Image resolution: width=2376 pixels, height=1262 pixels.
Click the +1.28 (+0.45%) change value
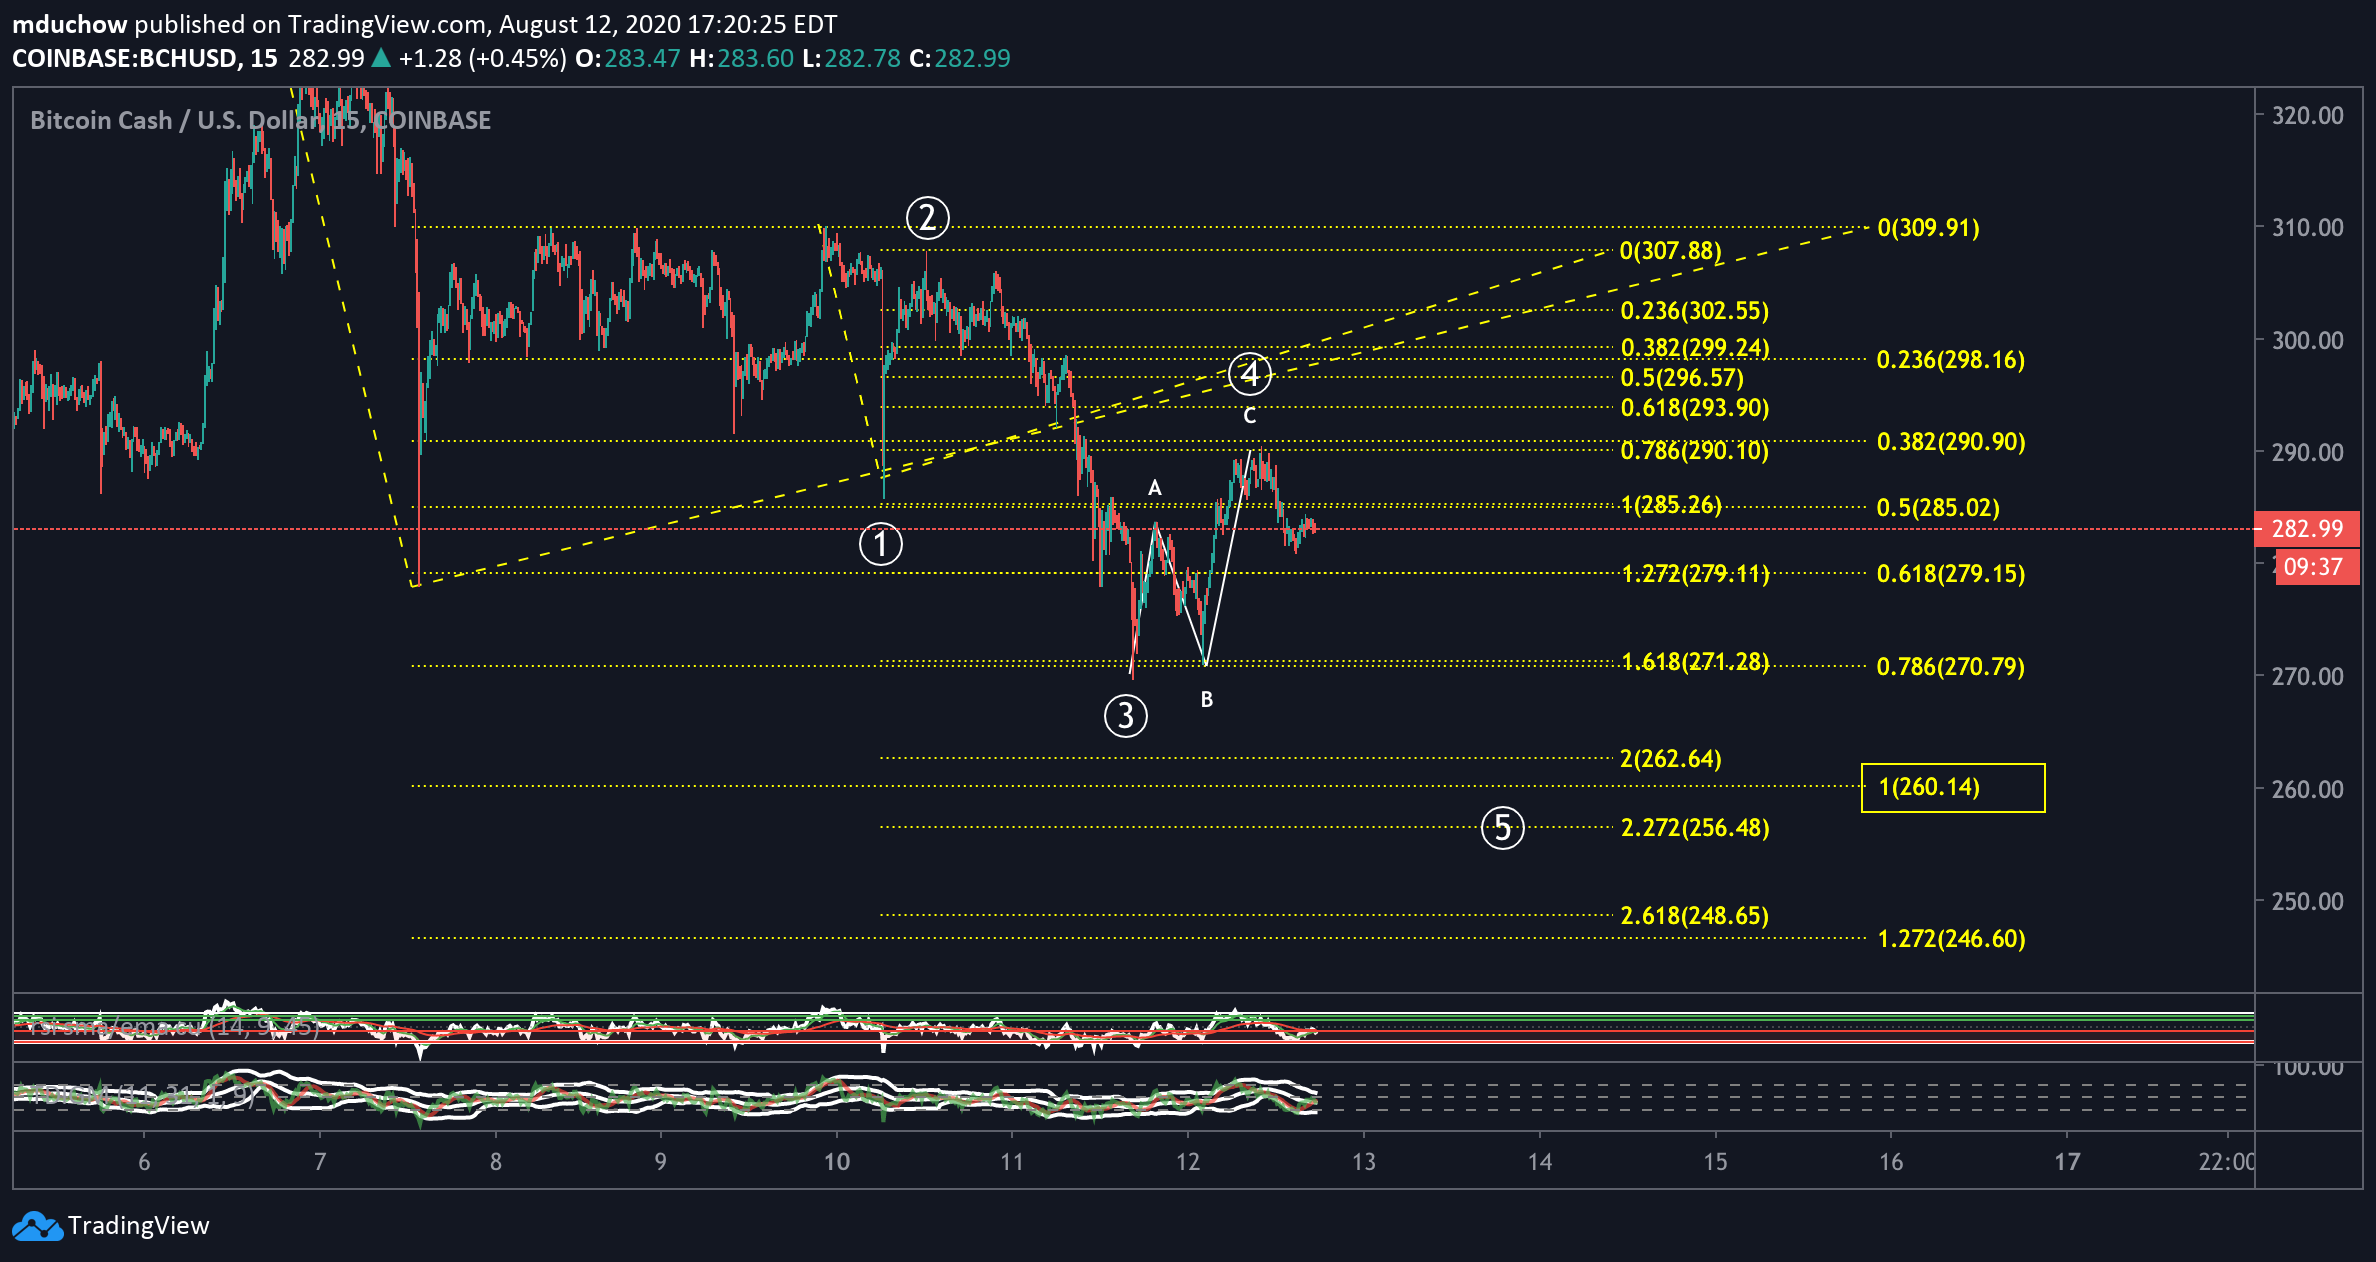tap(483, 58)
